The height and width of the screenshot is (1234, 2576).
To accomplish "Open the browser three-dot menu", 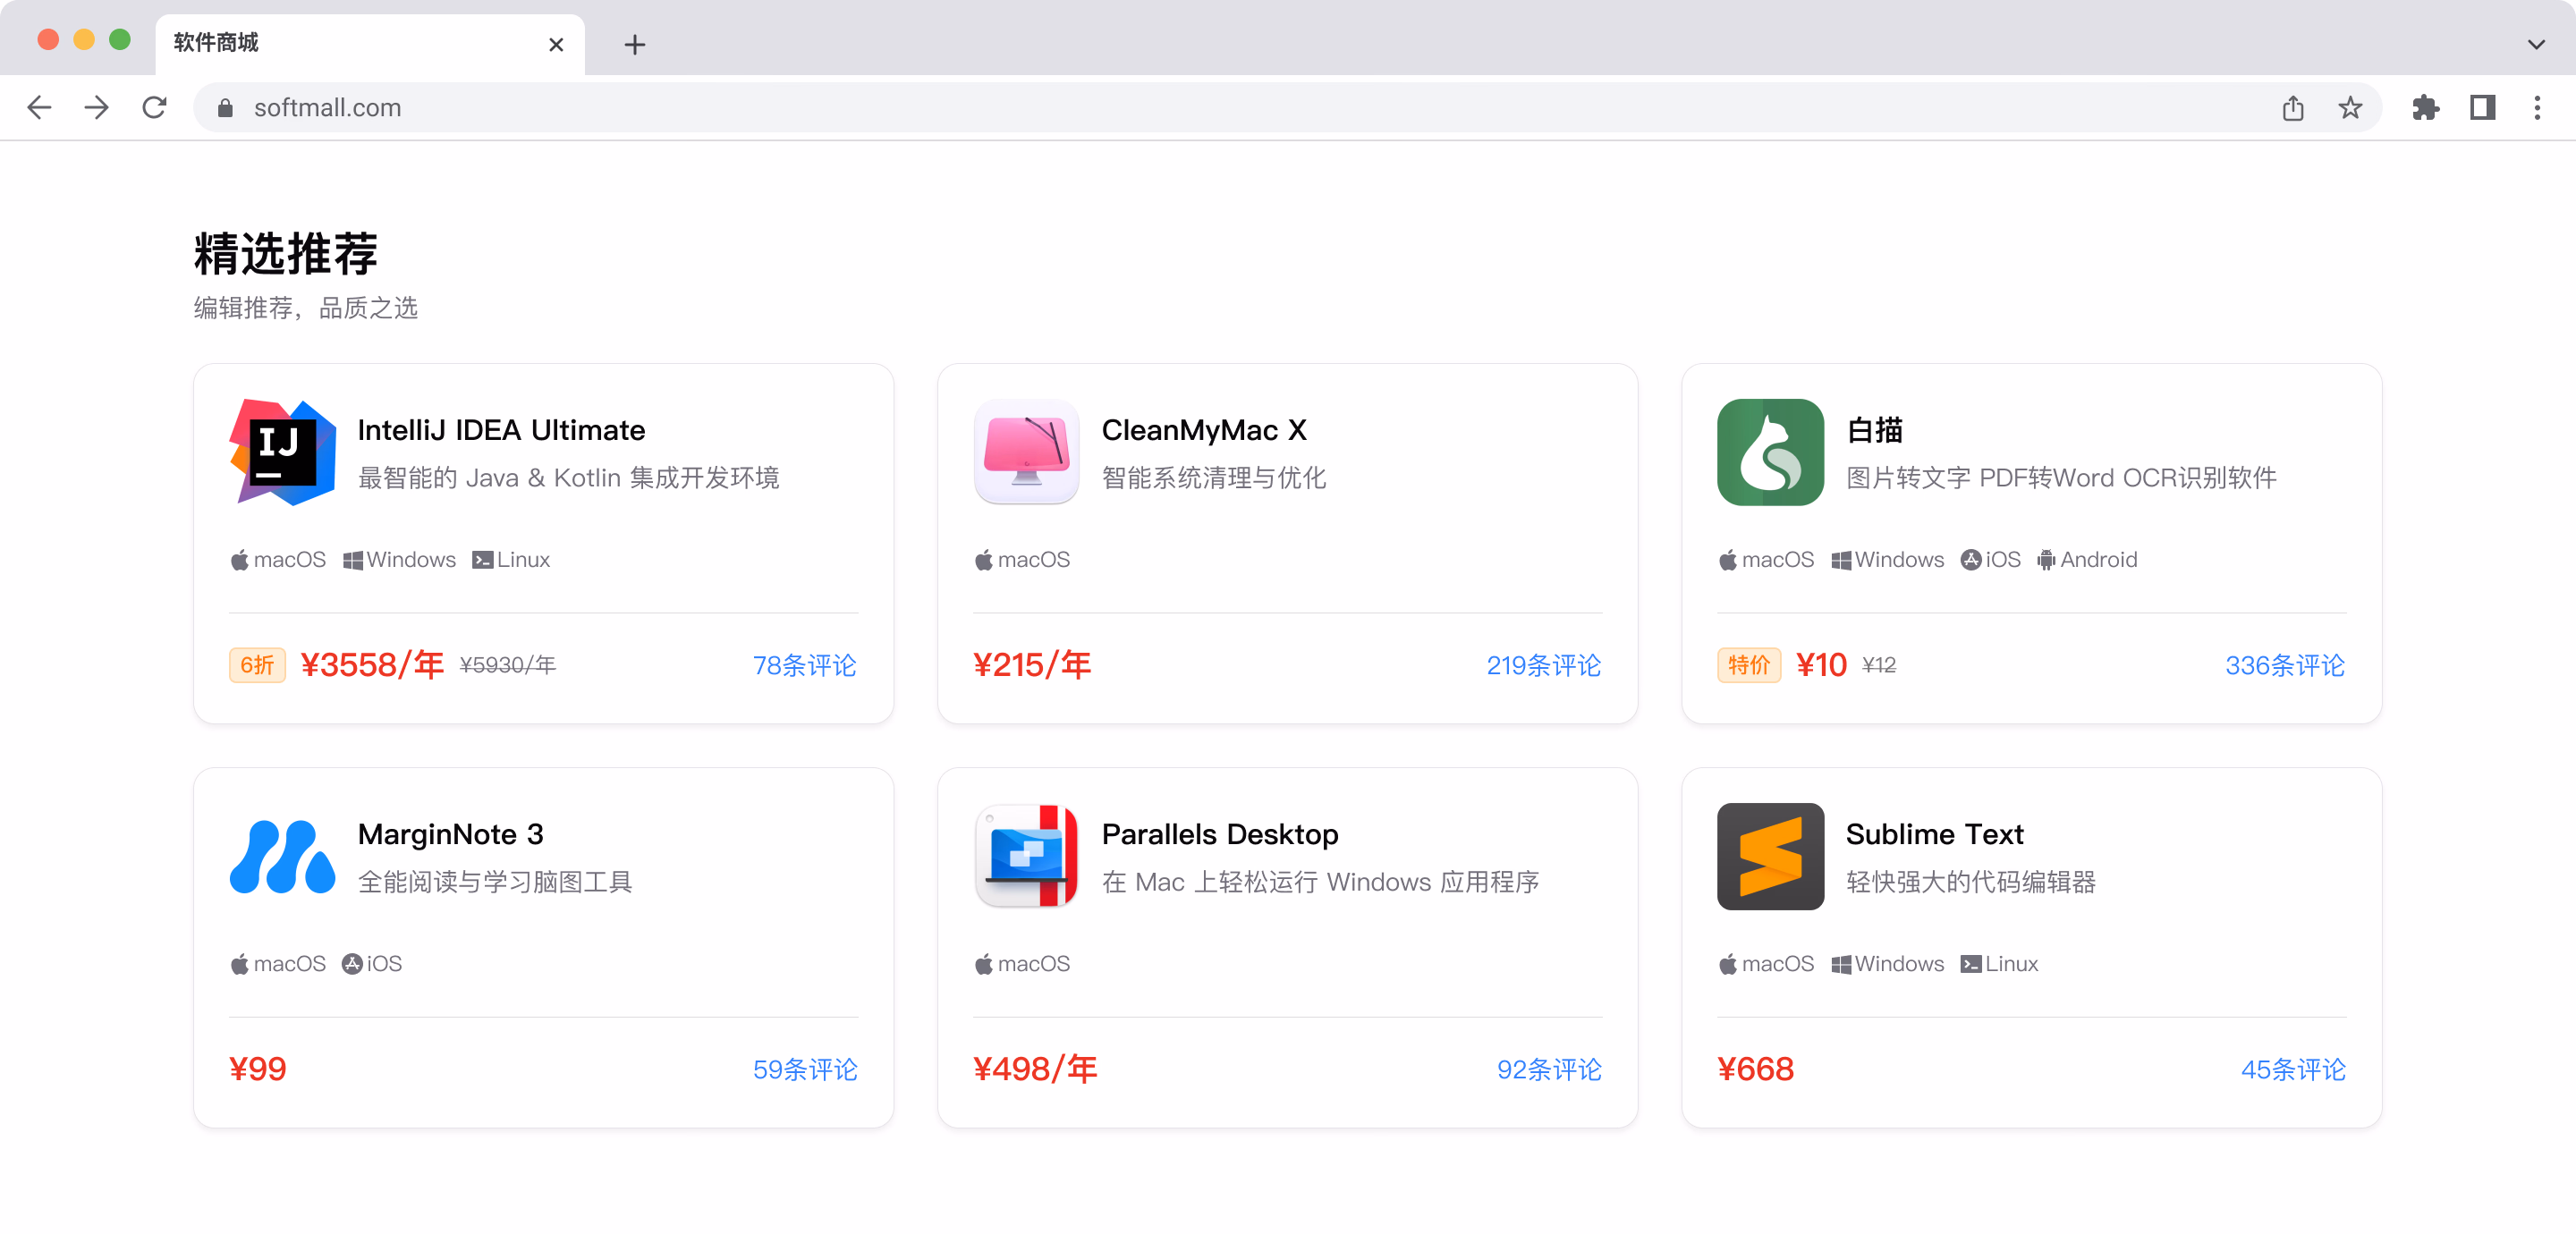I will point(2537,107).
